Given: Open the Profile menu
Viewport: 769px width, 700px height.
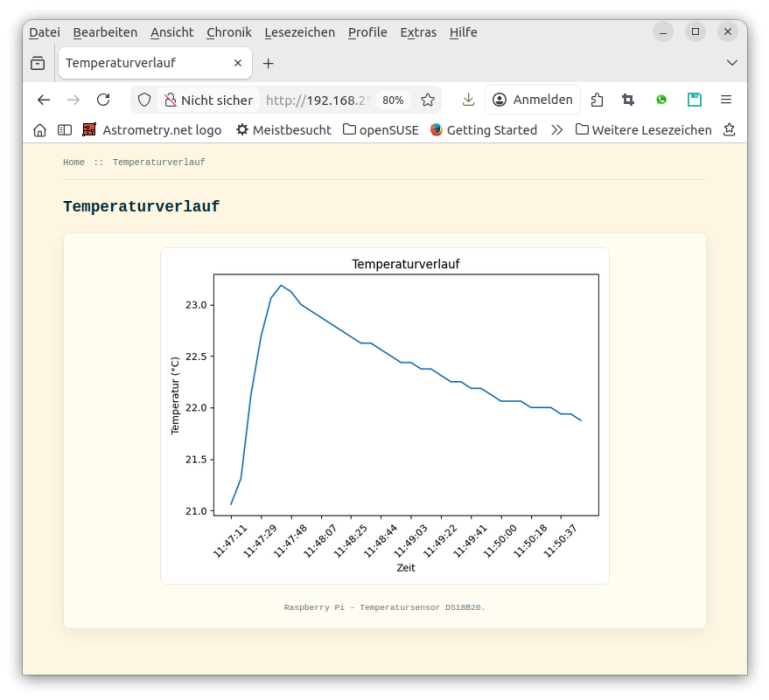Looking at the screenshot, I should (367, 32).
